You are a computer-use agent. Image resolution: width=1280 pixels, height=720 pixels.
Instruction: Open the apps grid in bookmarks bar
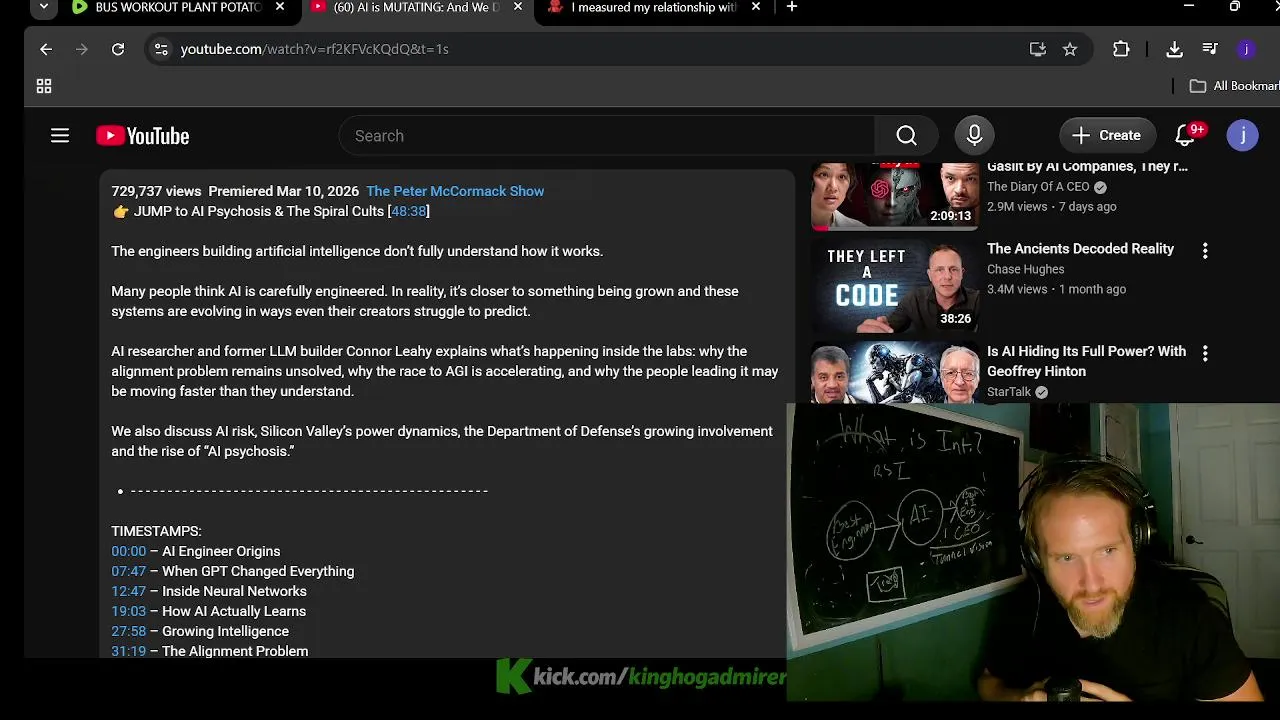click(44, 87)
